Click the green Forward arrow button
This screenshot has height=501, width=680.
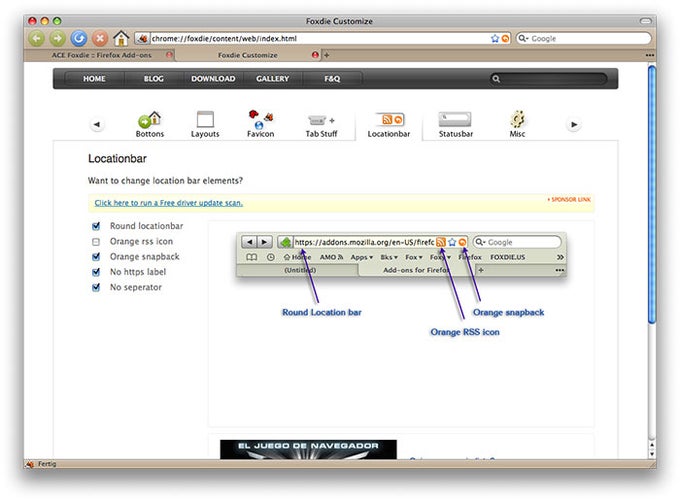(58, 39)
